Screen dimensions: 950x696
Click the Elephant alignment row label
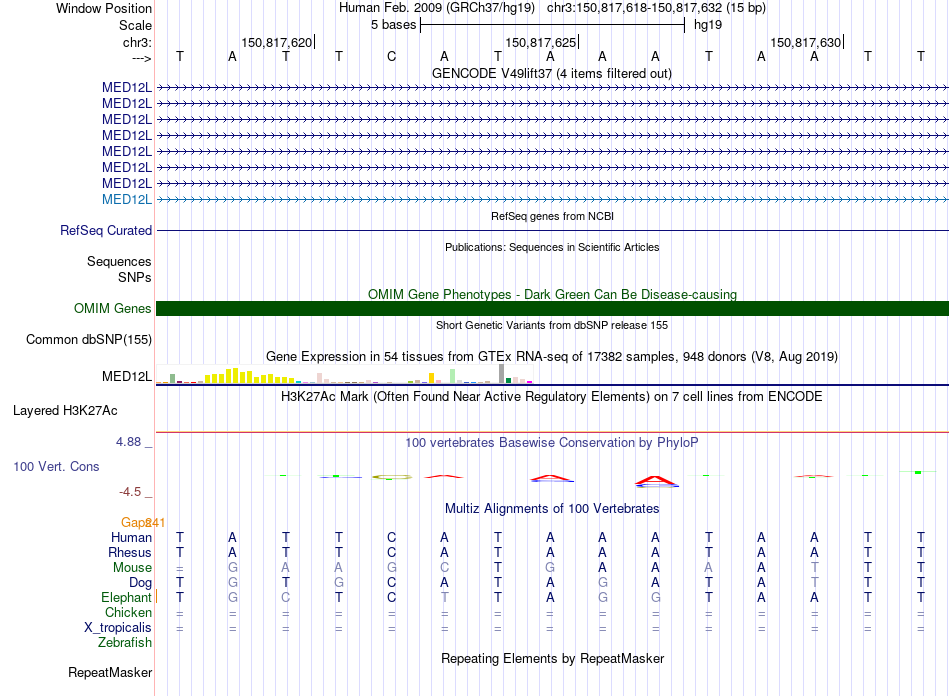(x=126, y=597)
